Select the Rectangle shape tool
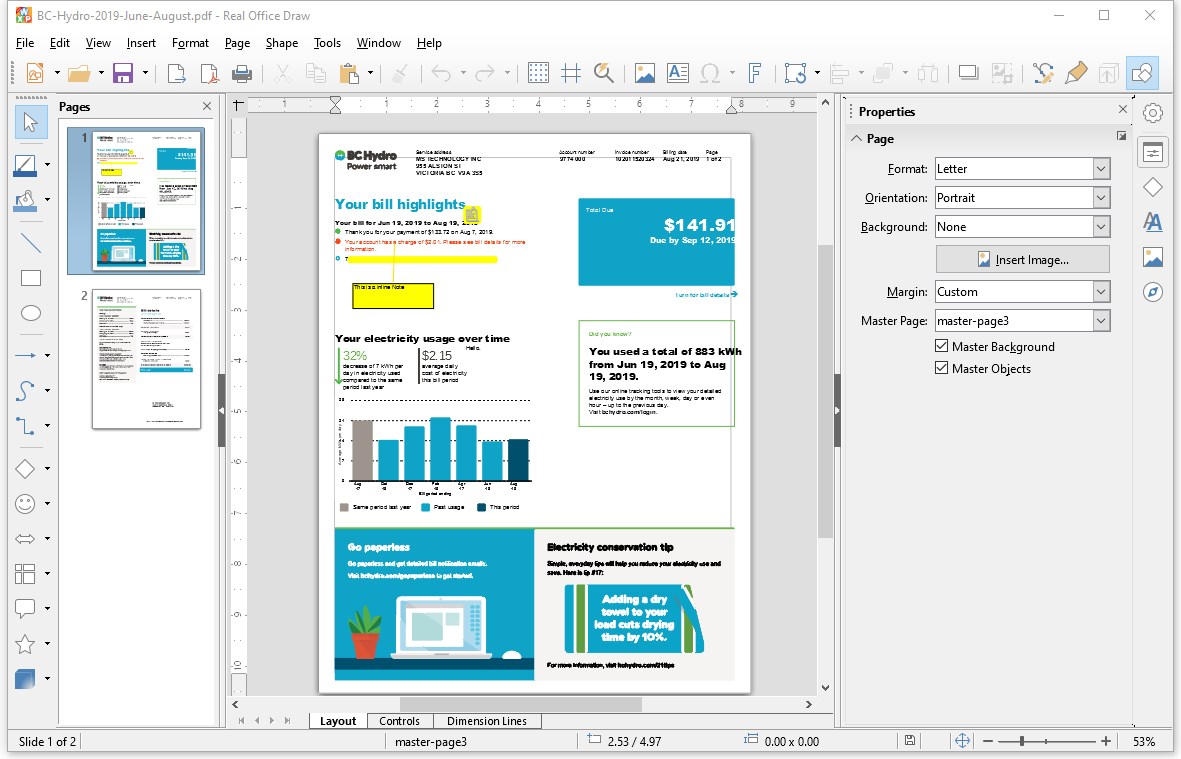The width and height of the screenshot is (1181, 759). pyautogui.click(x=31, y=279)
